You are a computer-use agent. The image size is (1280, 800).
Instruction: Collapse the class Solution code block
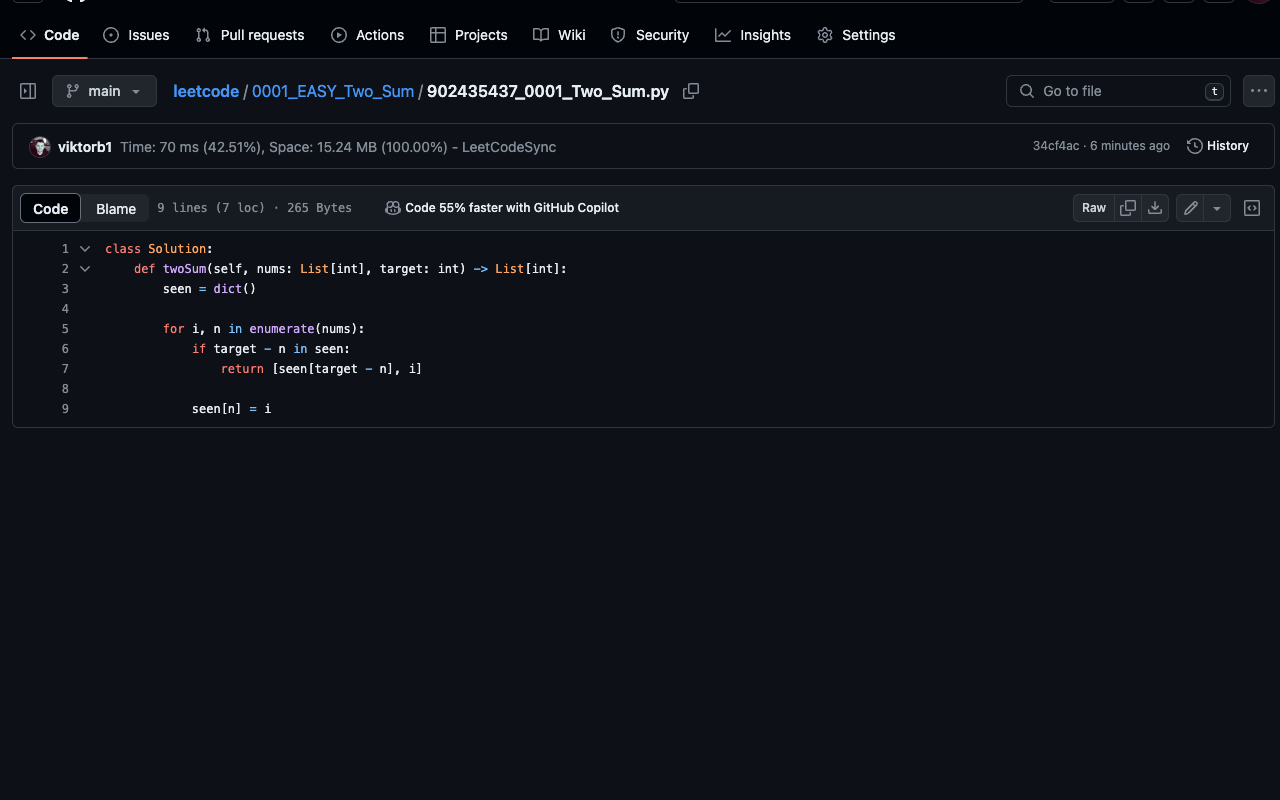(84, 248)
